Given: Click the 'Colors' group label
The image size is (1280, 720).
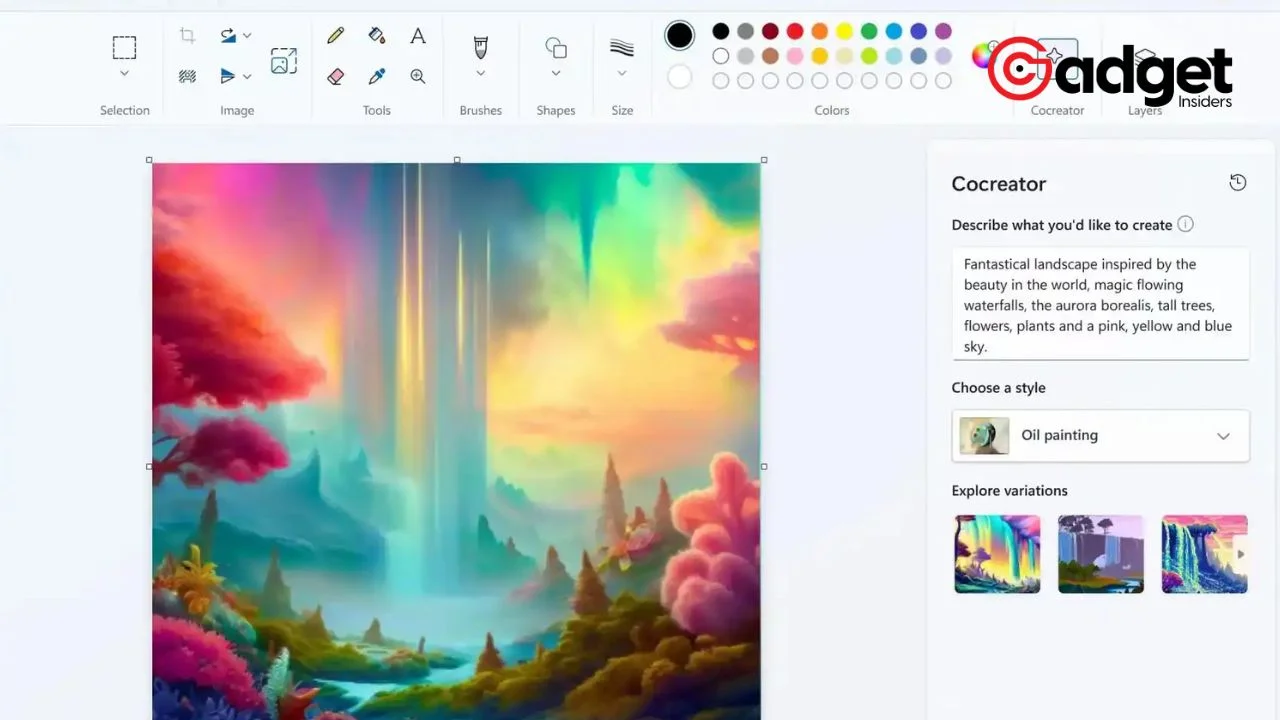Looking at the screenshot, I should pos(832,111).
